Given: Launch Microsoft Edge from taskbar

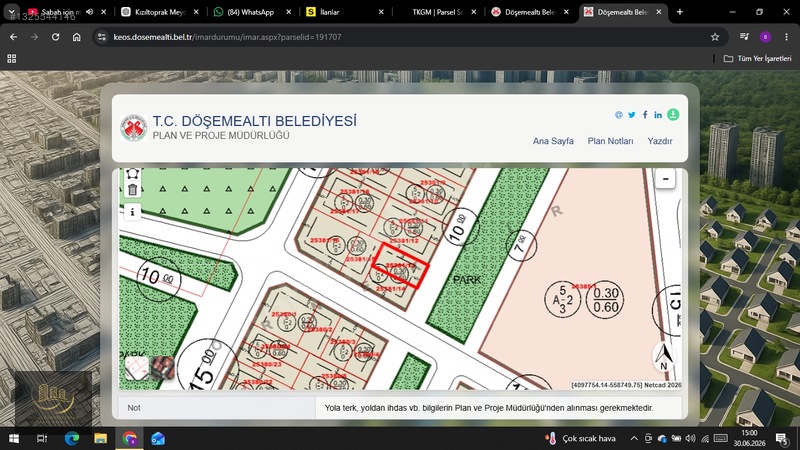Looking at the screenshot, I should (72, 439).
